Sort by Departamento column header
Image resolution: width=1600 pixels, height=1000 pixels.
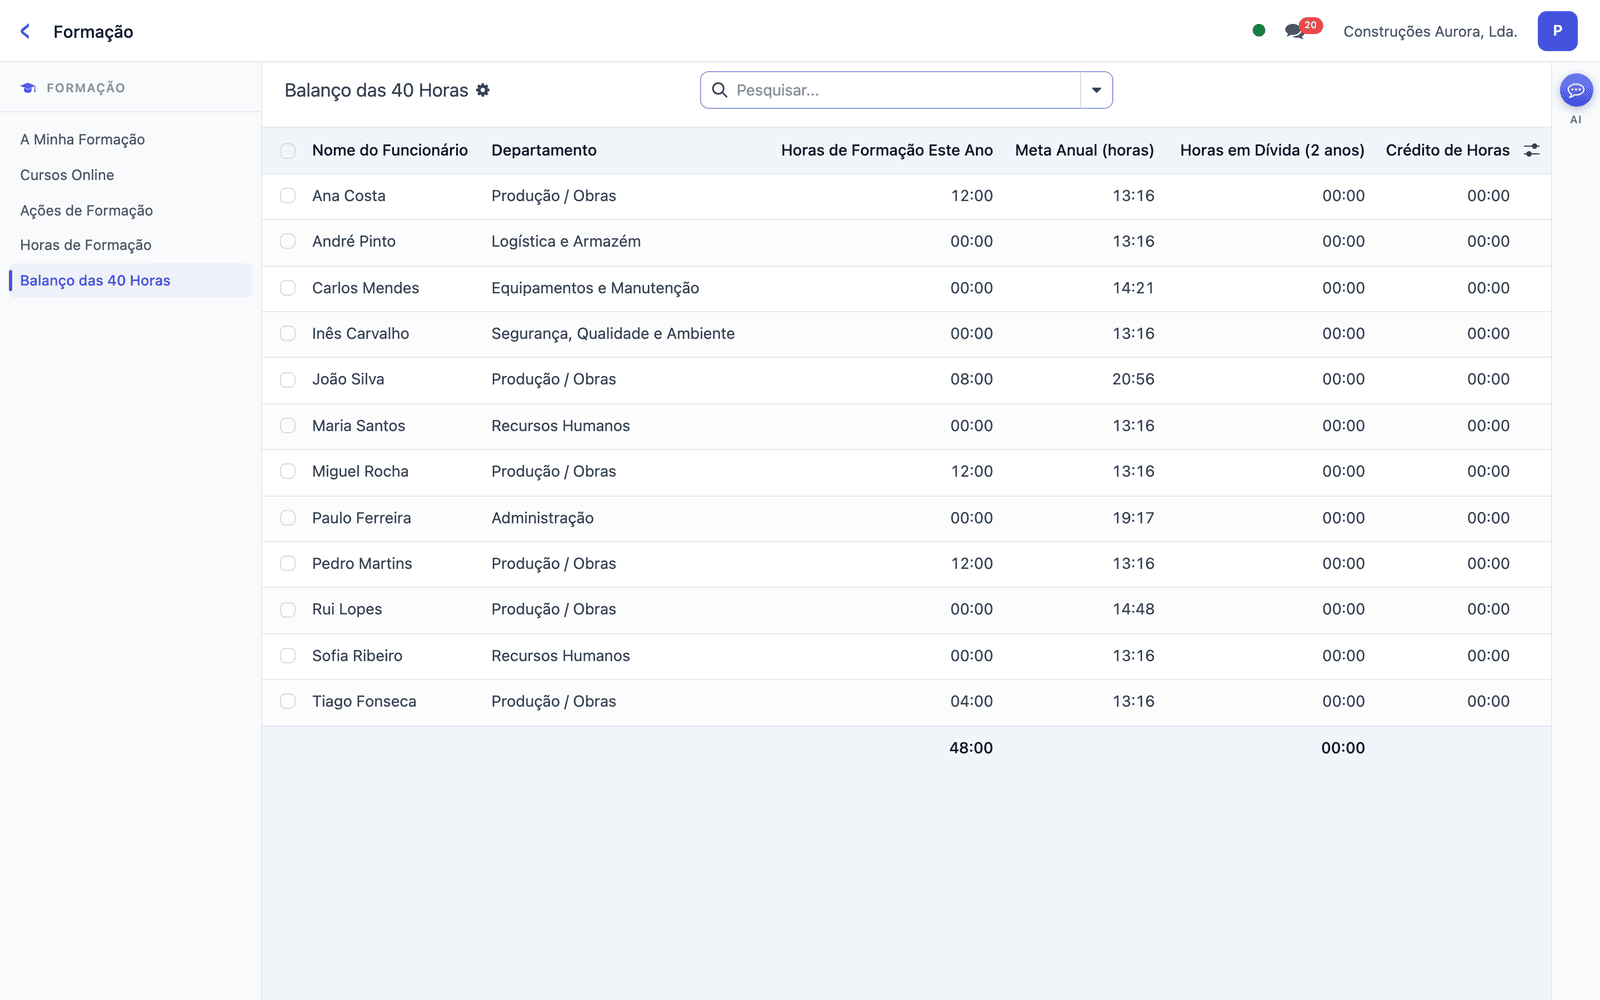544,150
